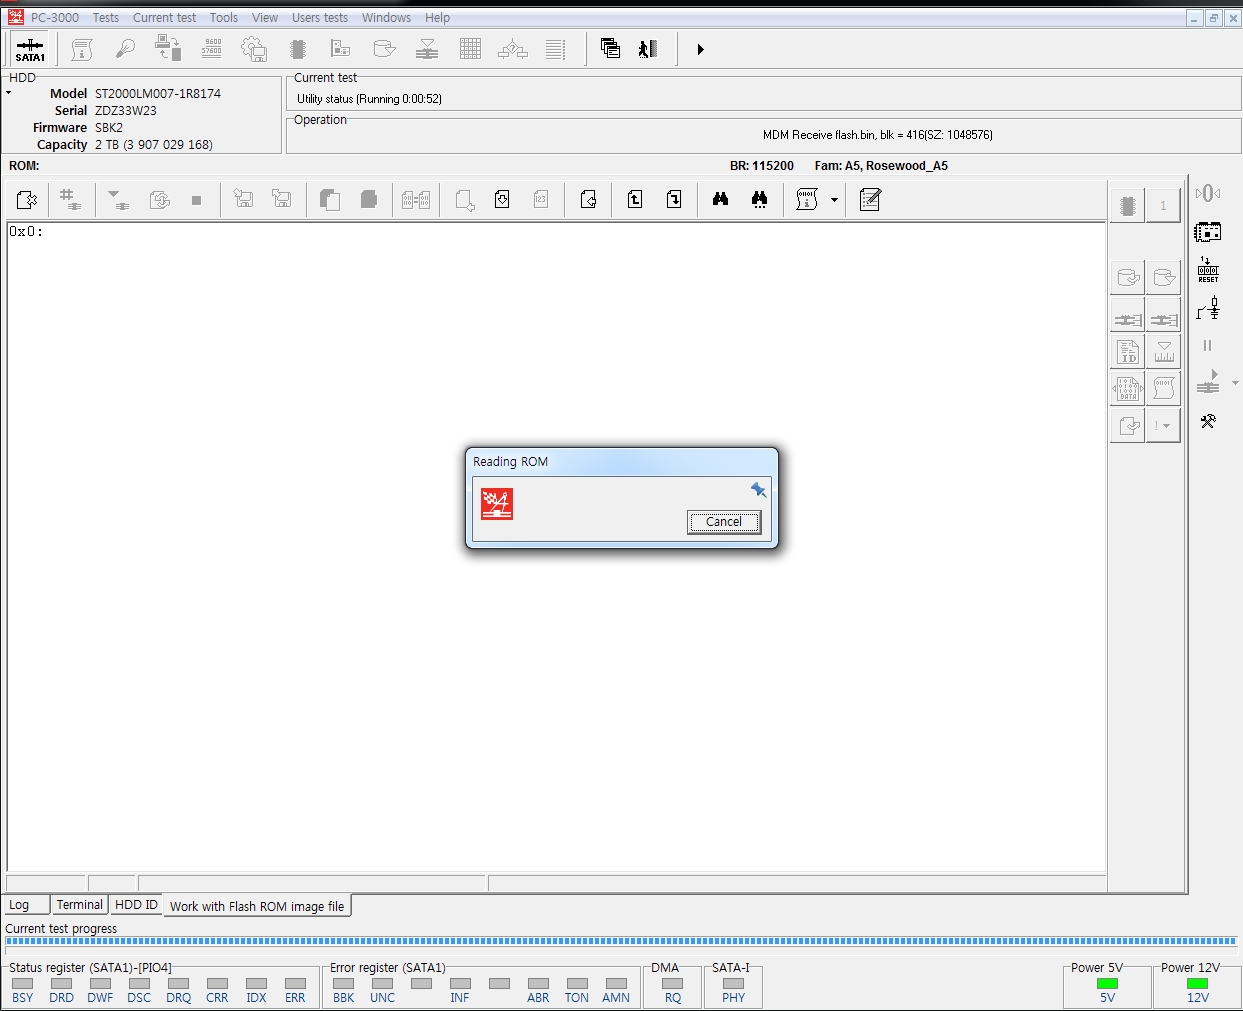The height and width of the screenshot is (1011, 1243).
Task: Click the grid table icon in main toolbar
Action: click(470, 49)
